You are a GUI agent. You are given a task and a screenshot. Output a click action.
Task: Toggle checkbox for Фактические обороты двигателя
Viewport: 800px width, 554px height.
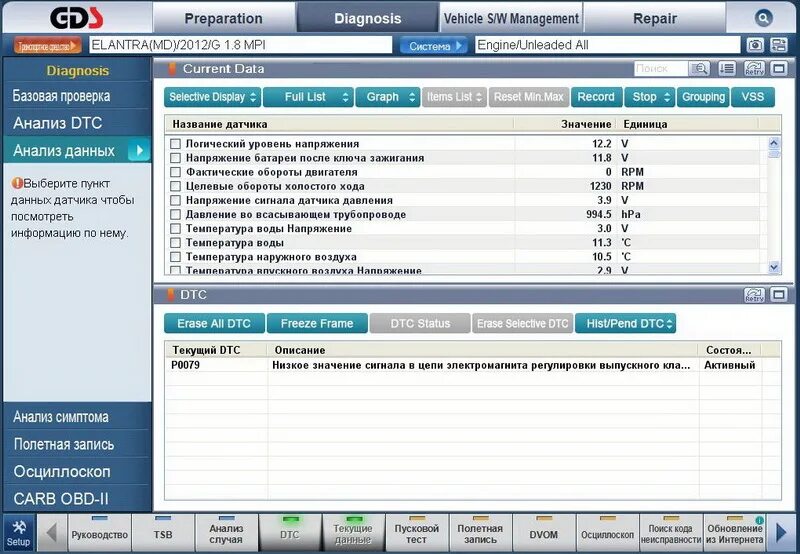pyautogui.click(x=176, y=172)
